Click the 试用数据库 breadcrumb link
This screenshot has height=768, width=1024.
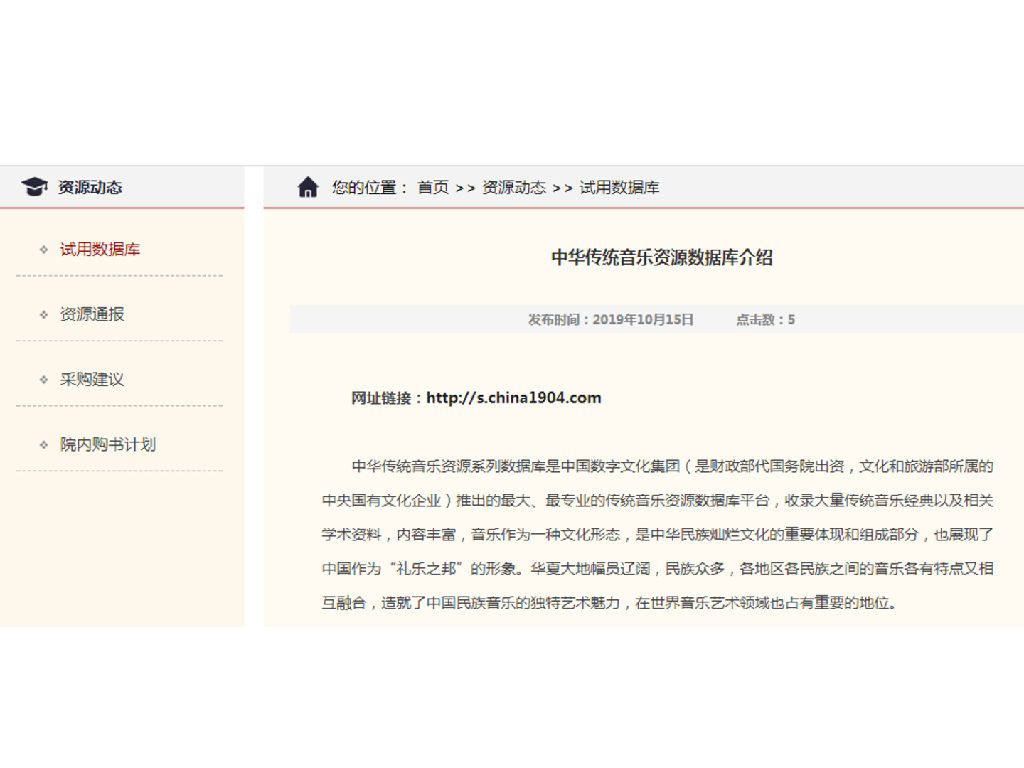(x=619, y=187)
